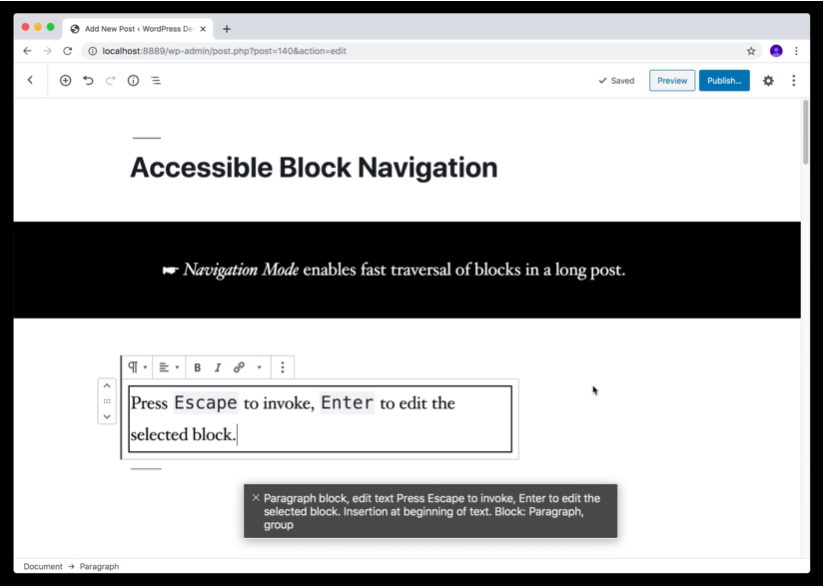
Task: Click the Add block plus icon
Action: coord(66,81)
